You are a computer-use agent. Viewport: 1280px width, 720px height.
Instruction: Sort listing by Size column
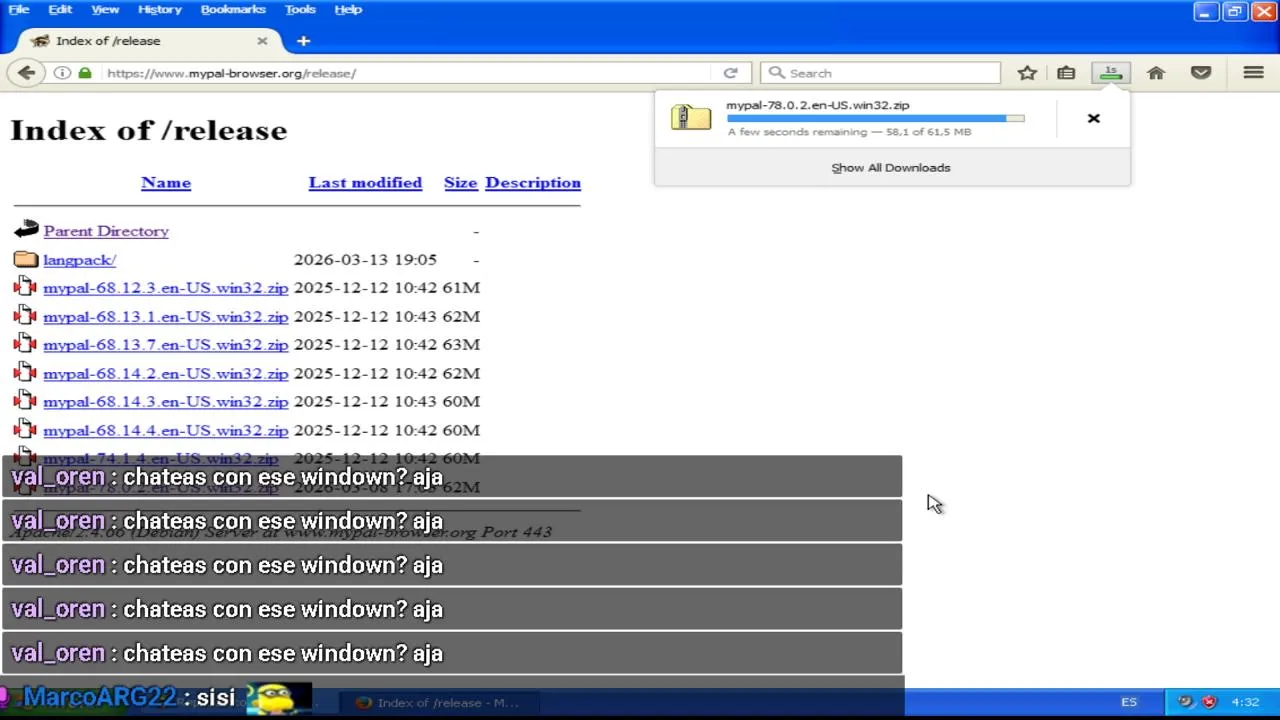460,182
